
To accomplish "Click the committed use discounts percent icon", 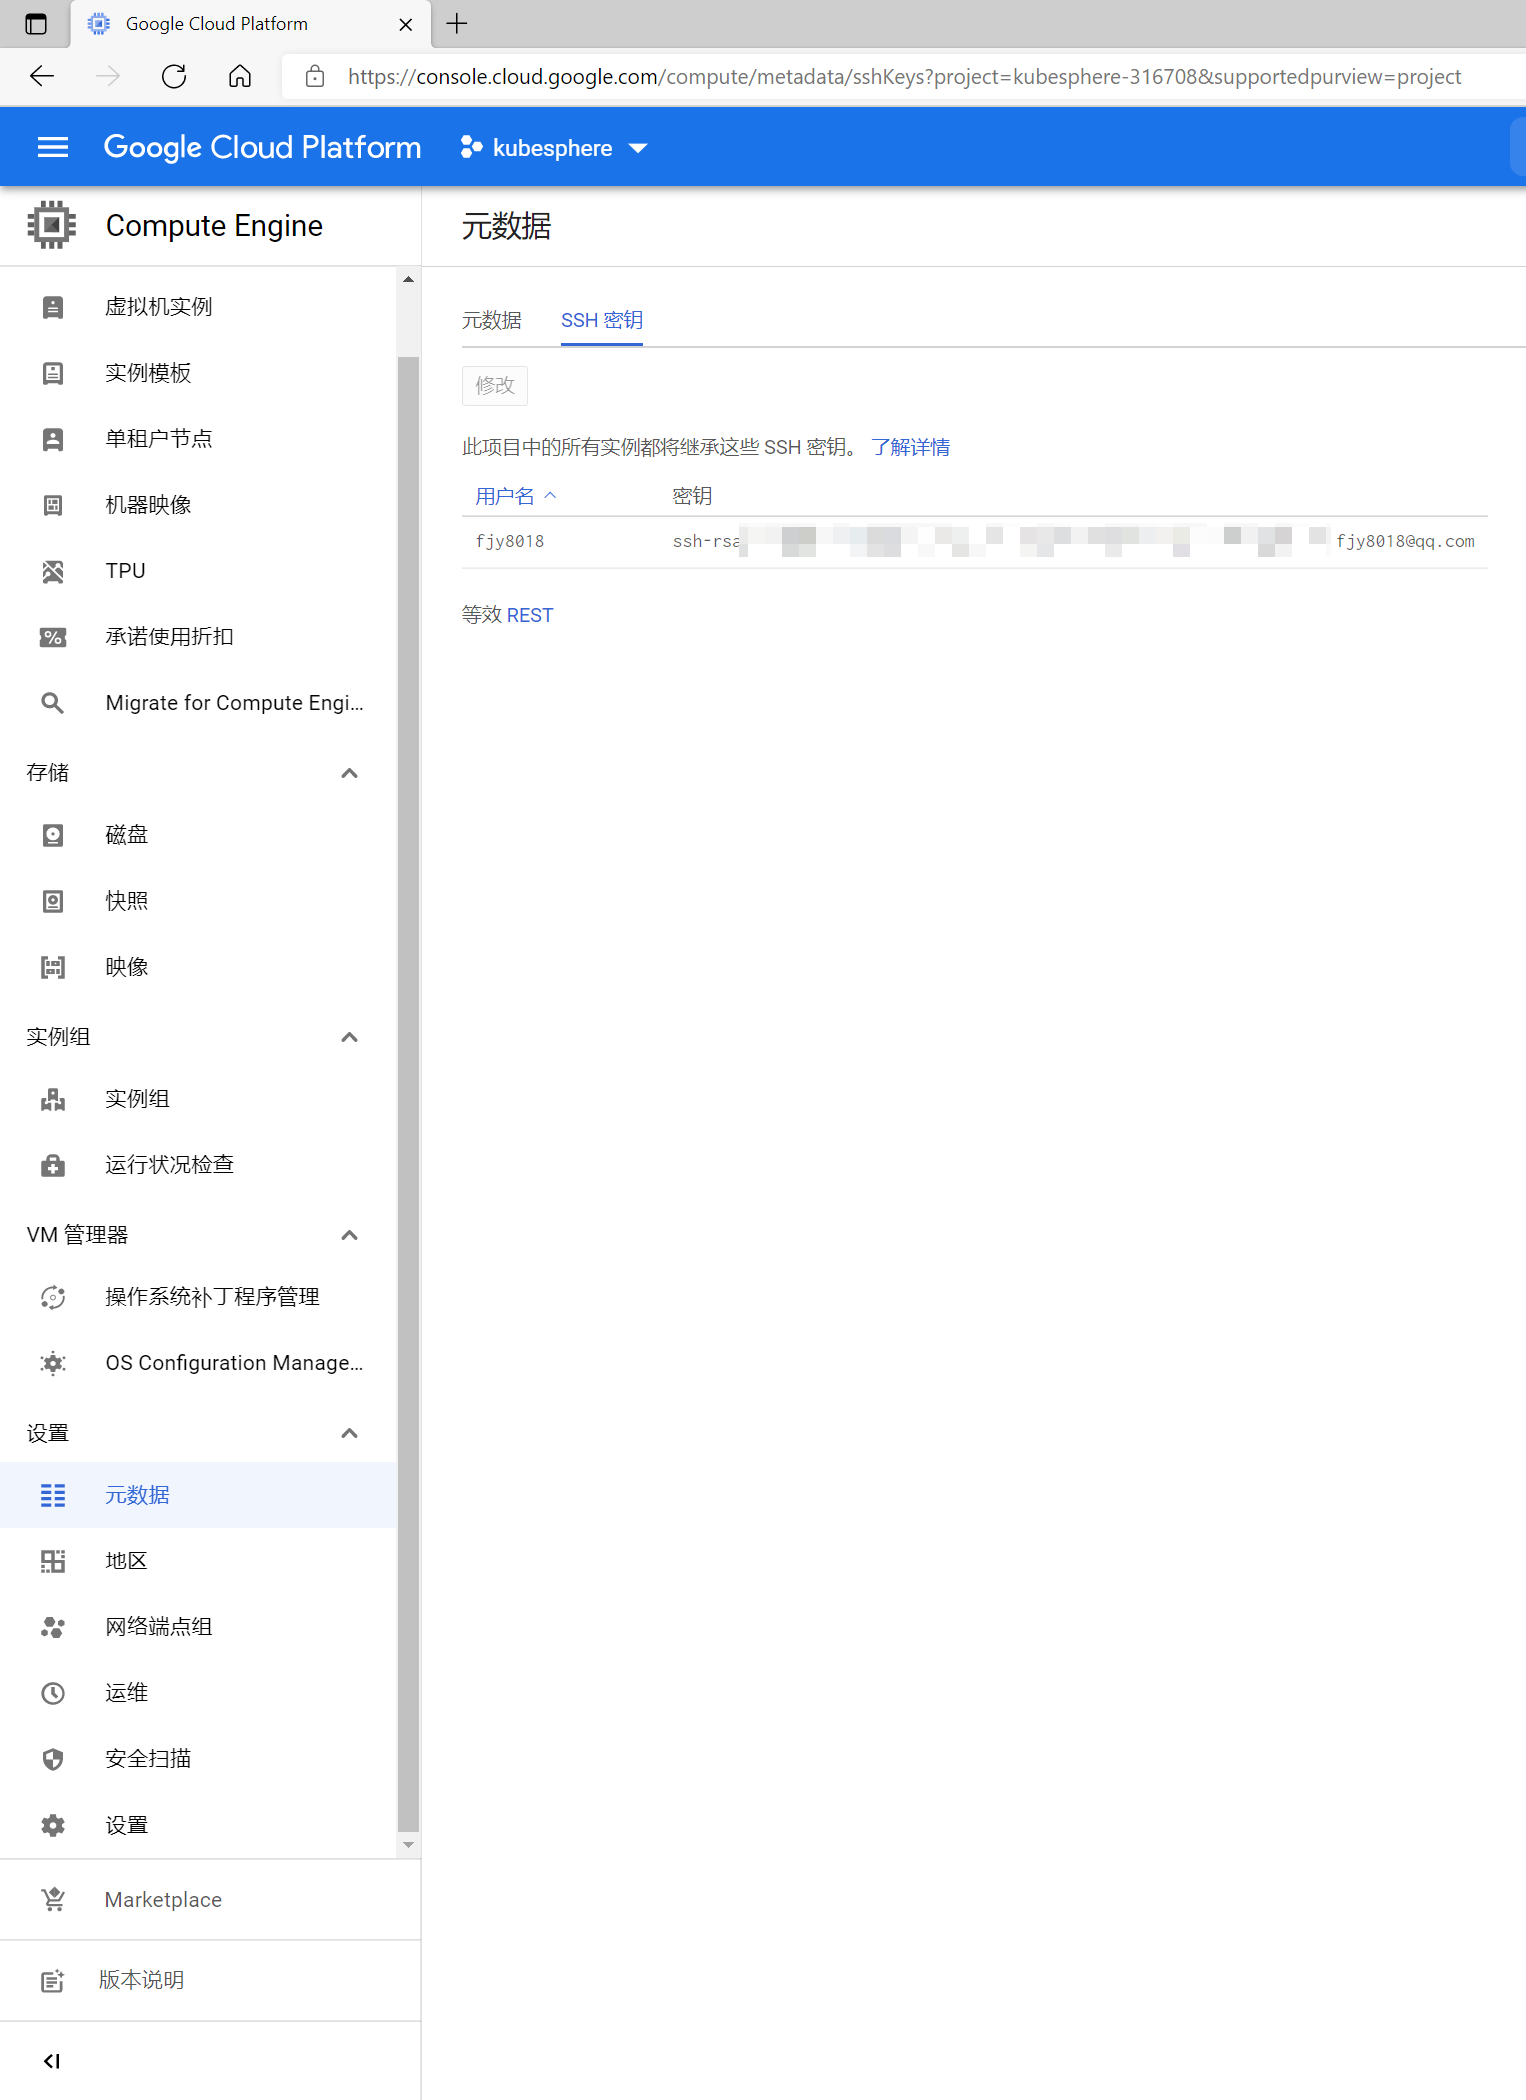I will [53, 637].
